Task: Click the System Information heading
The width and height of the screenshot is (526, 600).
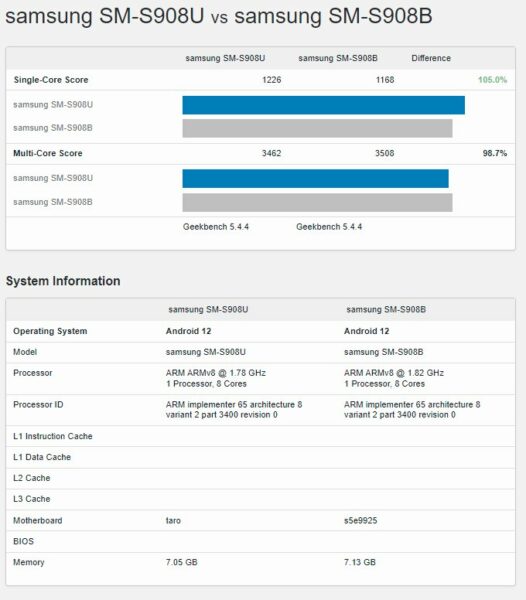Action: (x=63, y=281)
